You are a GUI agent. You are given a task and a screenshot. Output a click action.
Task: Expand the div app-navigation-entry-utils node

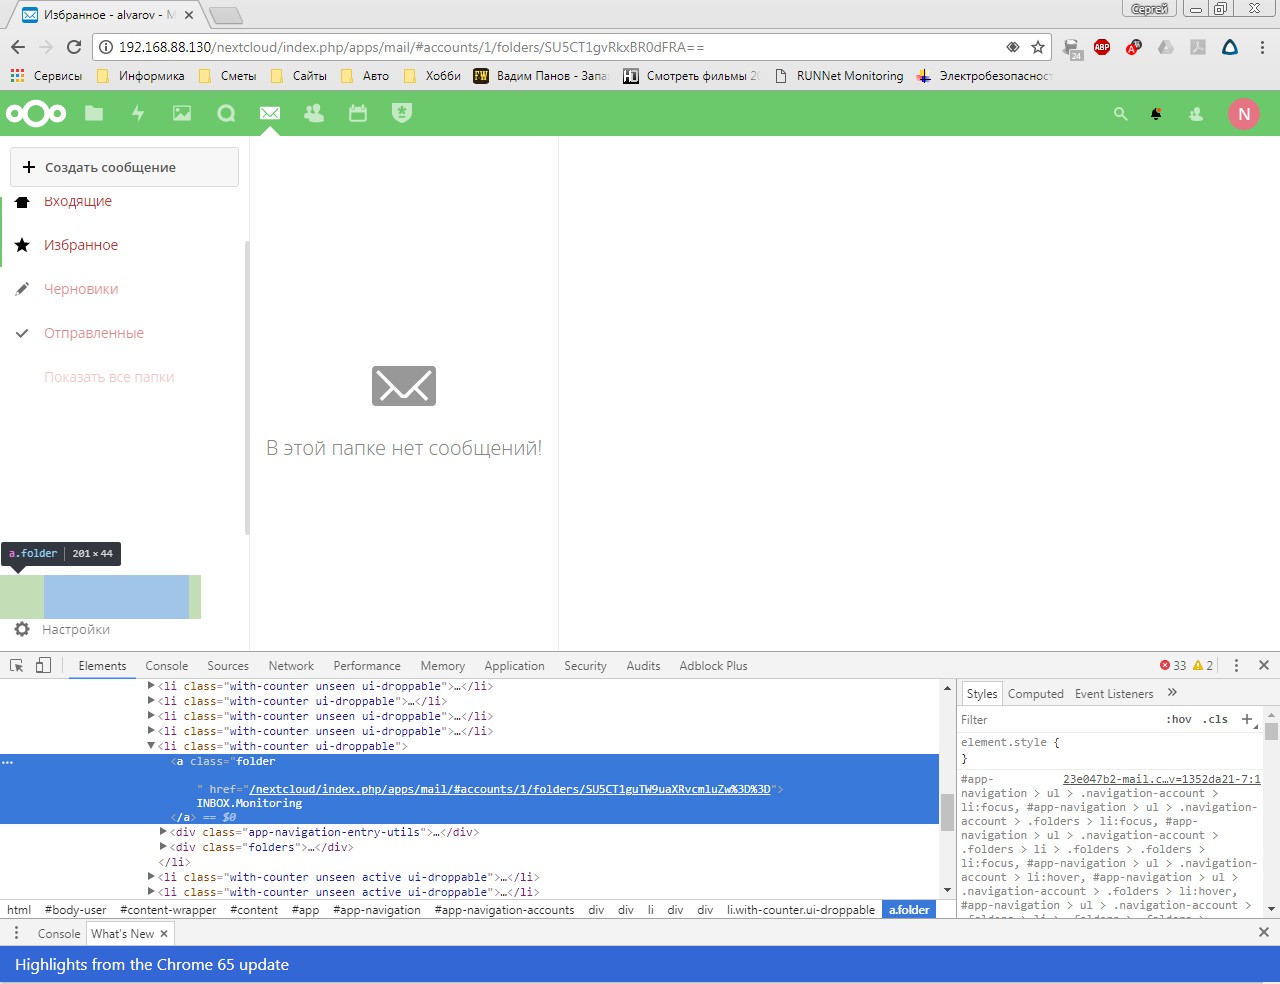164,832
